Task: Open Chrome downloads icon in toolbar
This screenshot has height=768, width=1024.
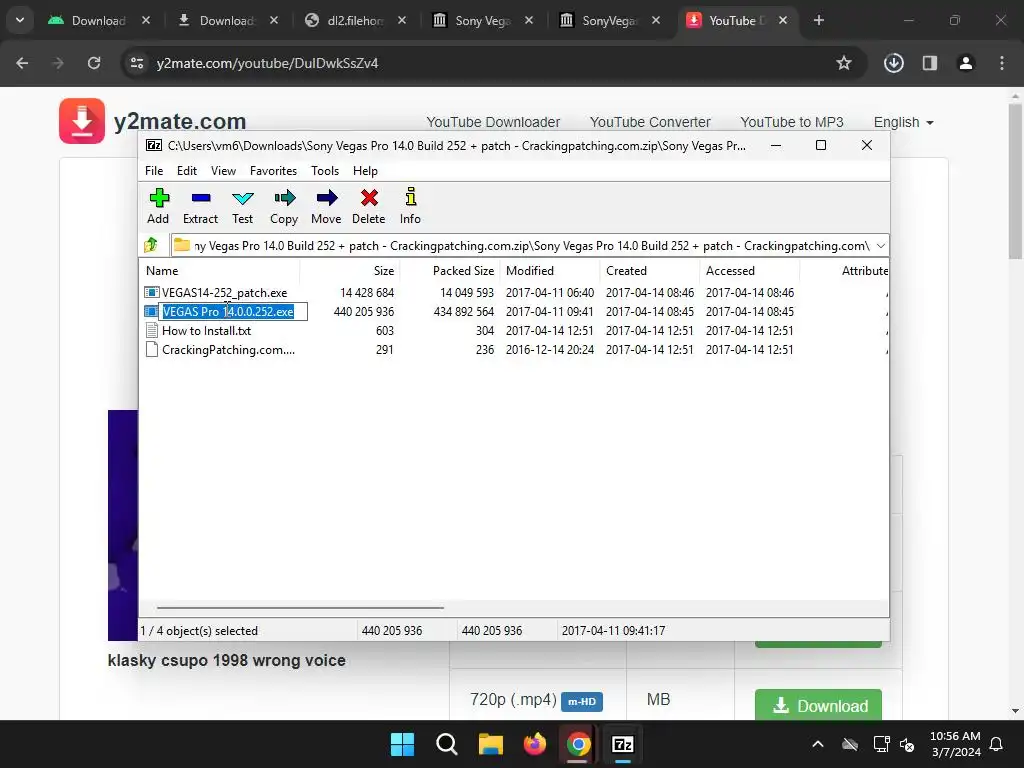Action: pyautogui.click(x=893, y=63)
